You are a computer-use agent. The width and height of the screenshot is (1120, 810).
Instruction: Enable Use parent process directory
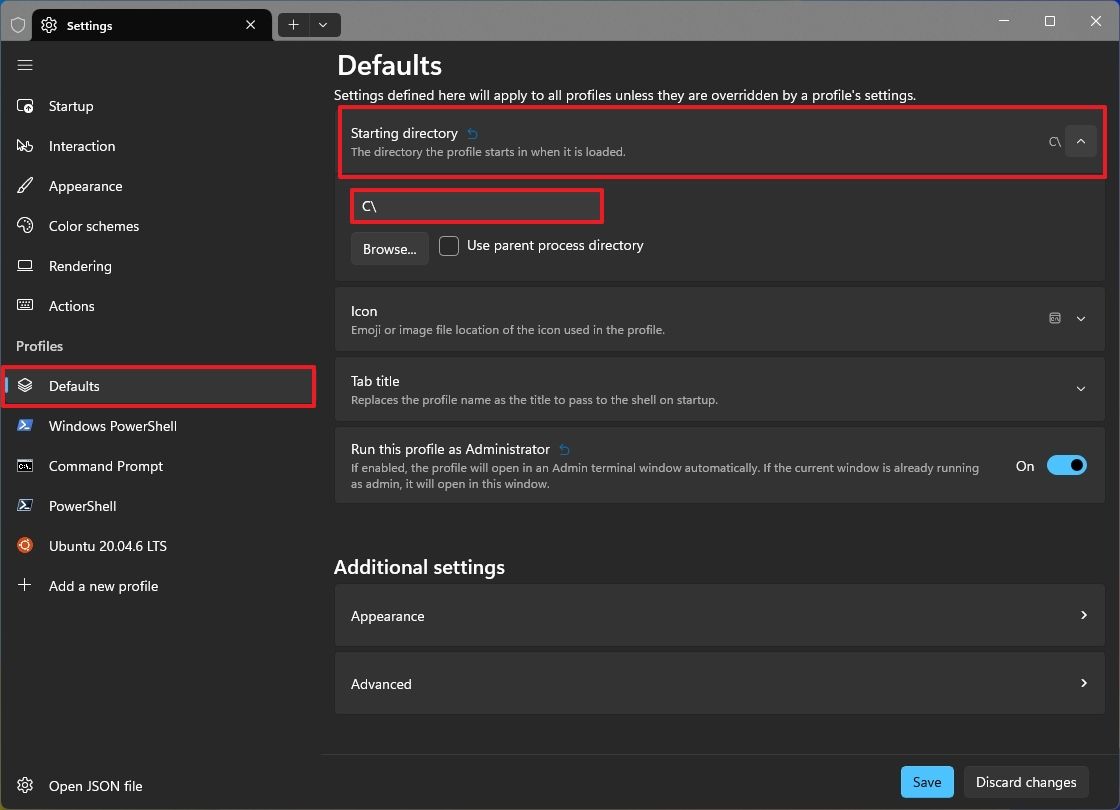pos(449,245)
